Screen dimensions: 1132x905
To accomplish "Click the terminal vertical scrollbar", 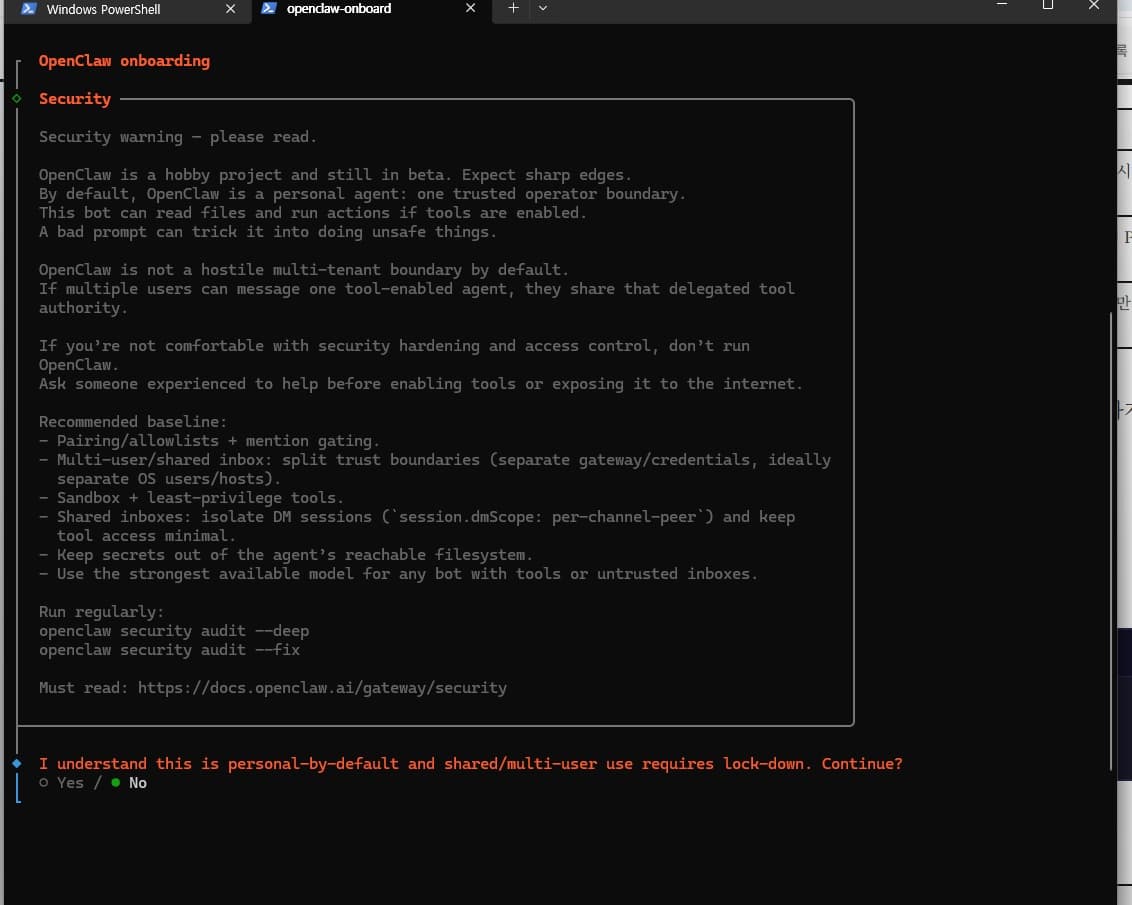I will (x=1111, y=541).
